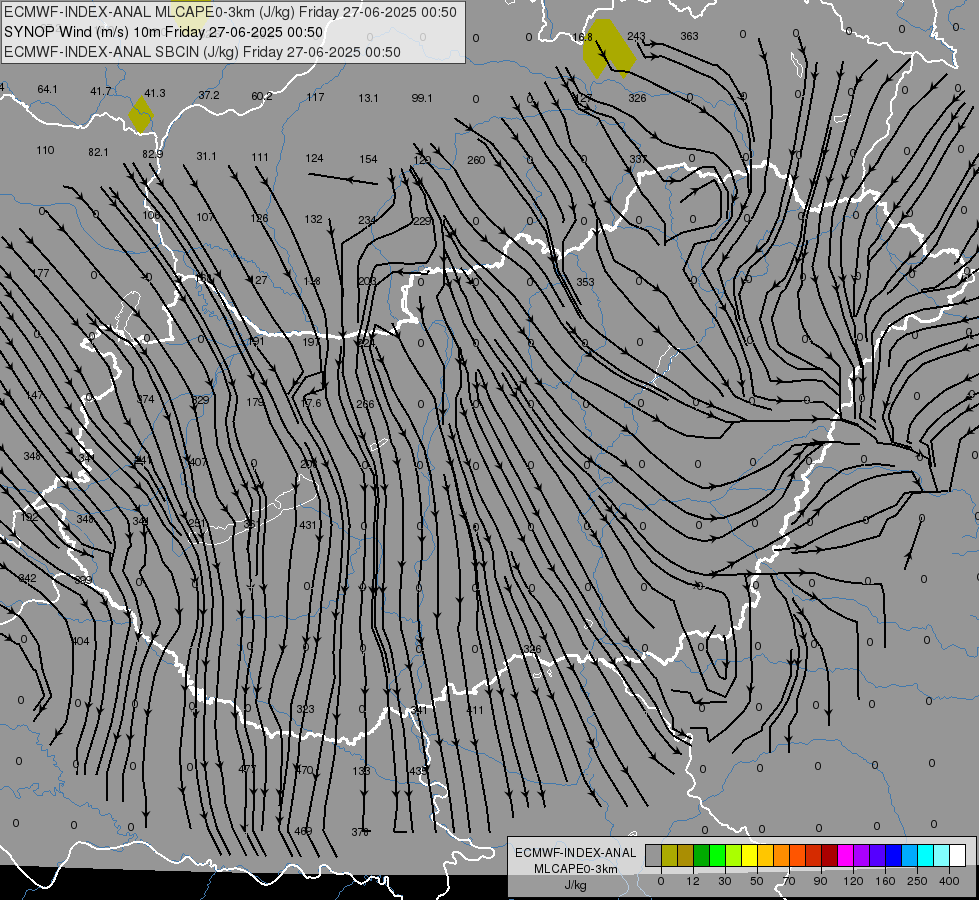Click the map value 243
Image resolution: width=979 pixels, height=900 pixels.
click(x=636, y=36)
